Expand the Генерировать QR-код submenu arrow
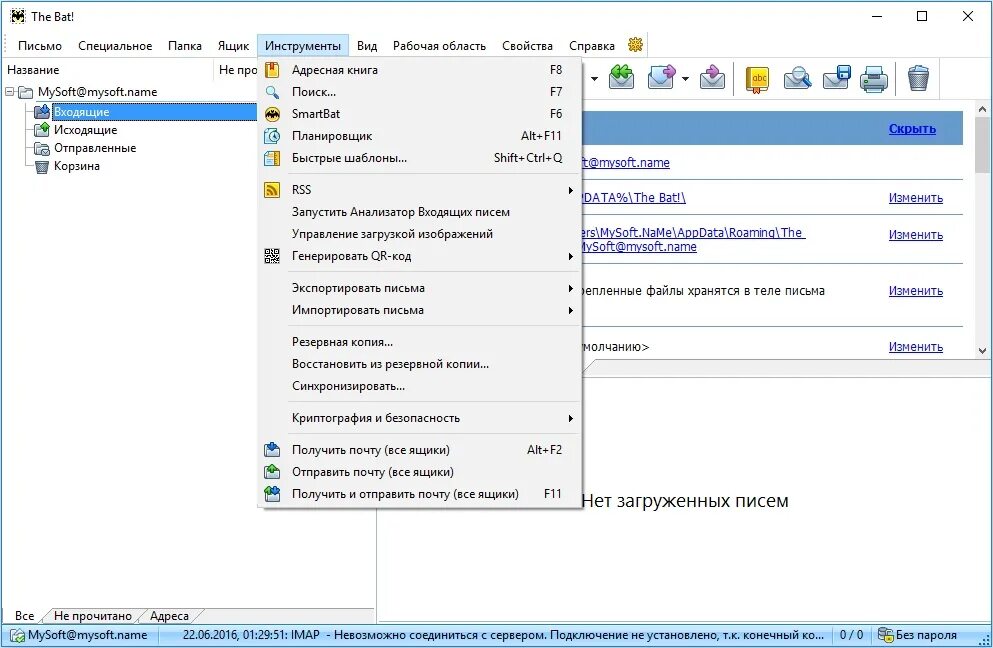This screenshot has height=648, width=993. pos(570,257)
